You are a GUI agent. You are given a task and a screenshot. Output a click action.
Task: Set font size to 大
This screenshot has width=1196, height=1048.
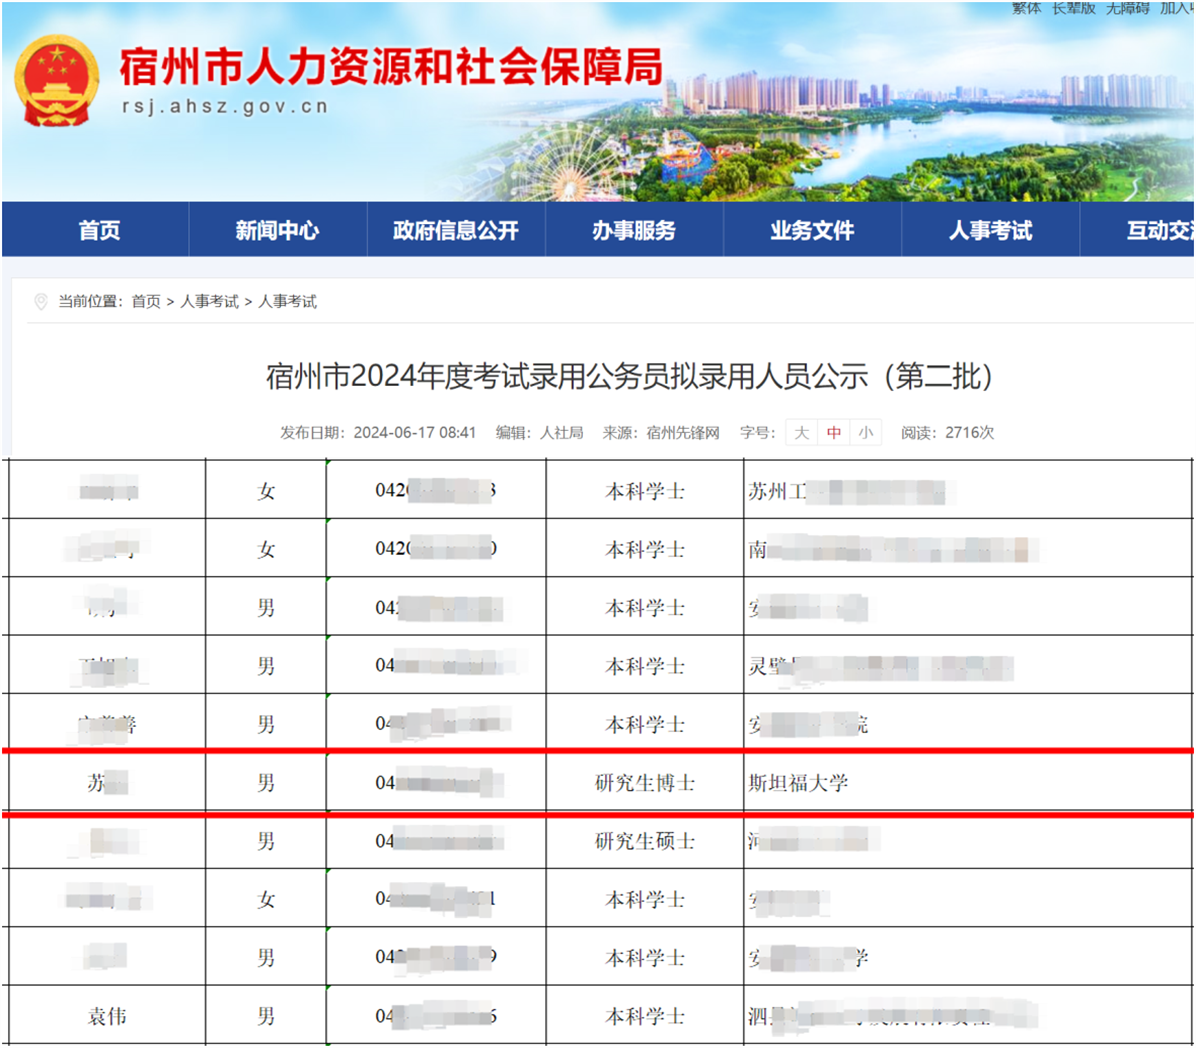coord(801,432)
